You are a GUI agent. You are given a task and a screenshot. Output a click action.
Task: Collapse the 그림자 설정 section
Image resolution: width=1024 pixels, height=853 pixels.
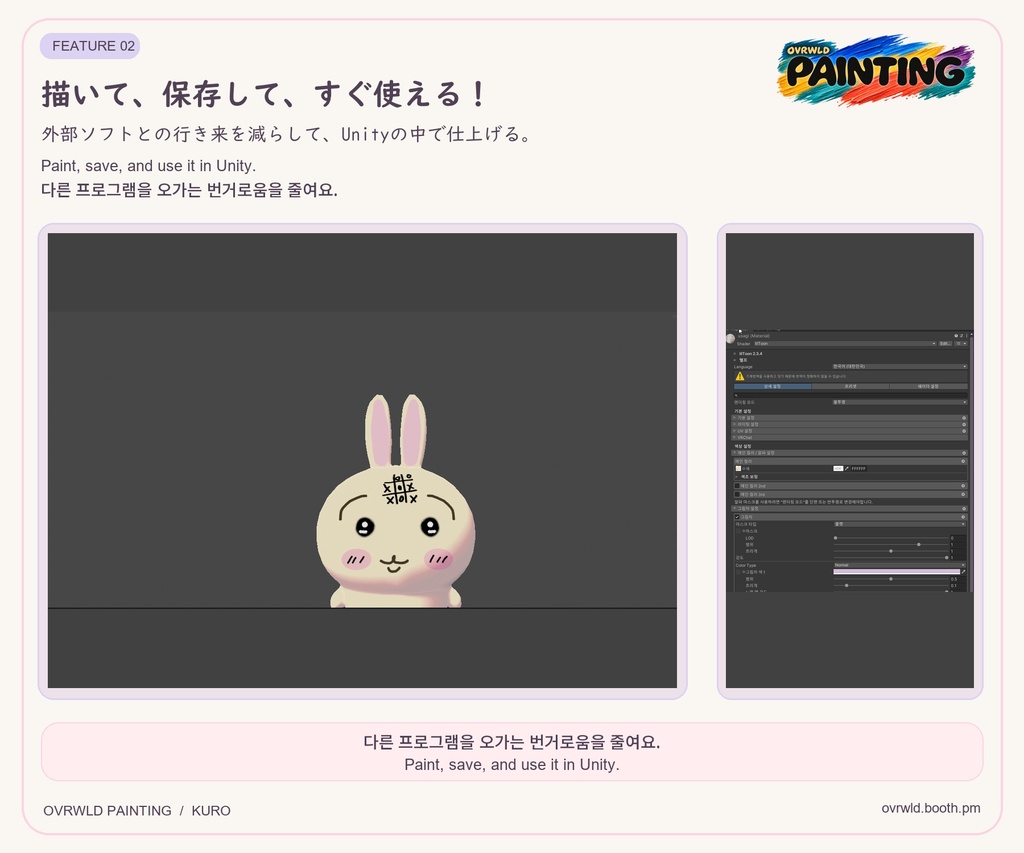pyautogui.click(x=850, y=509)
